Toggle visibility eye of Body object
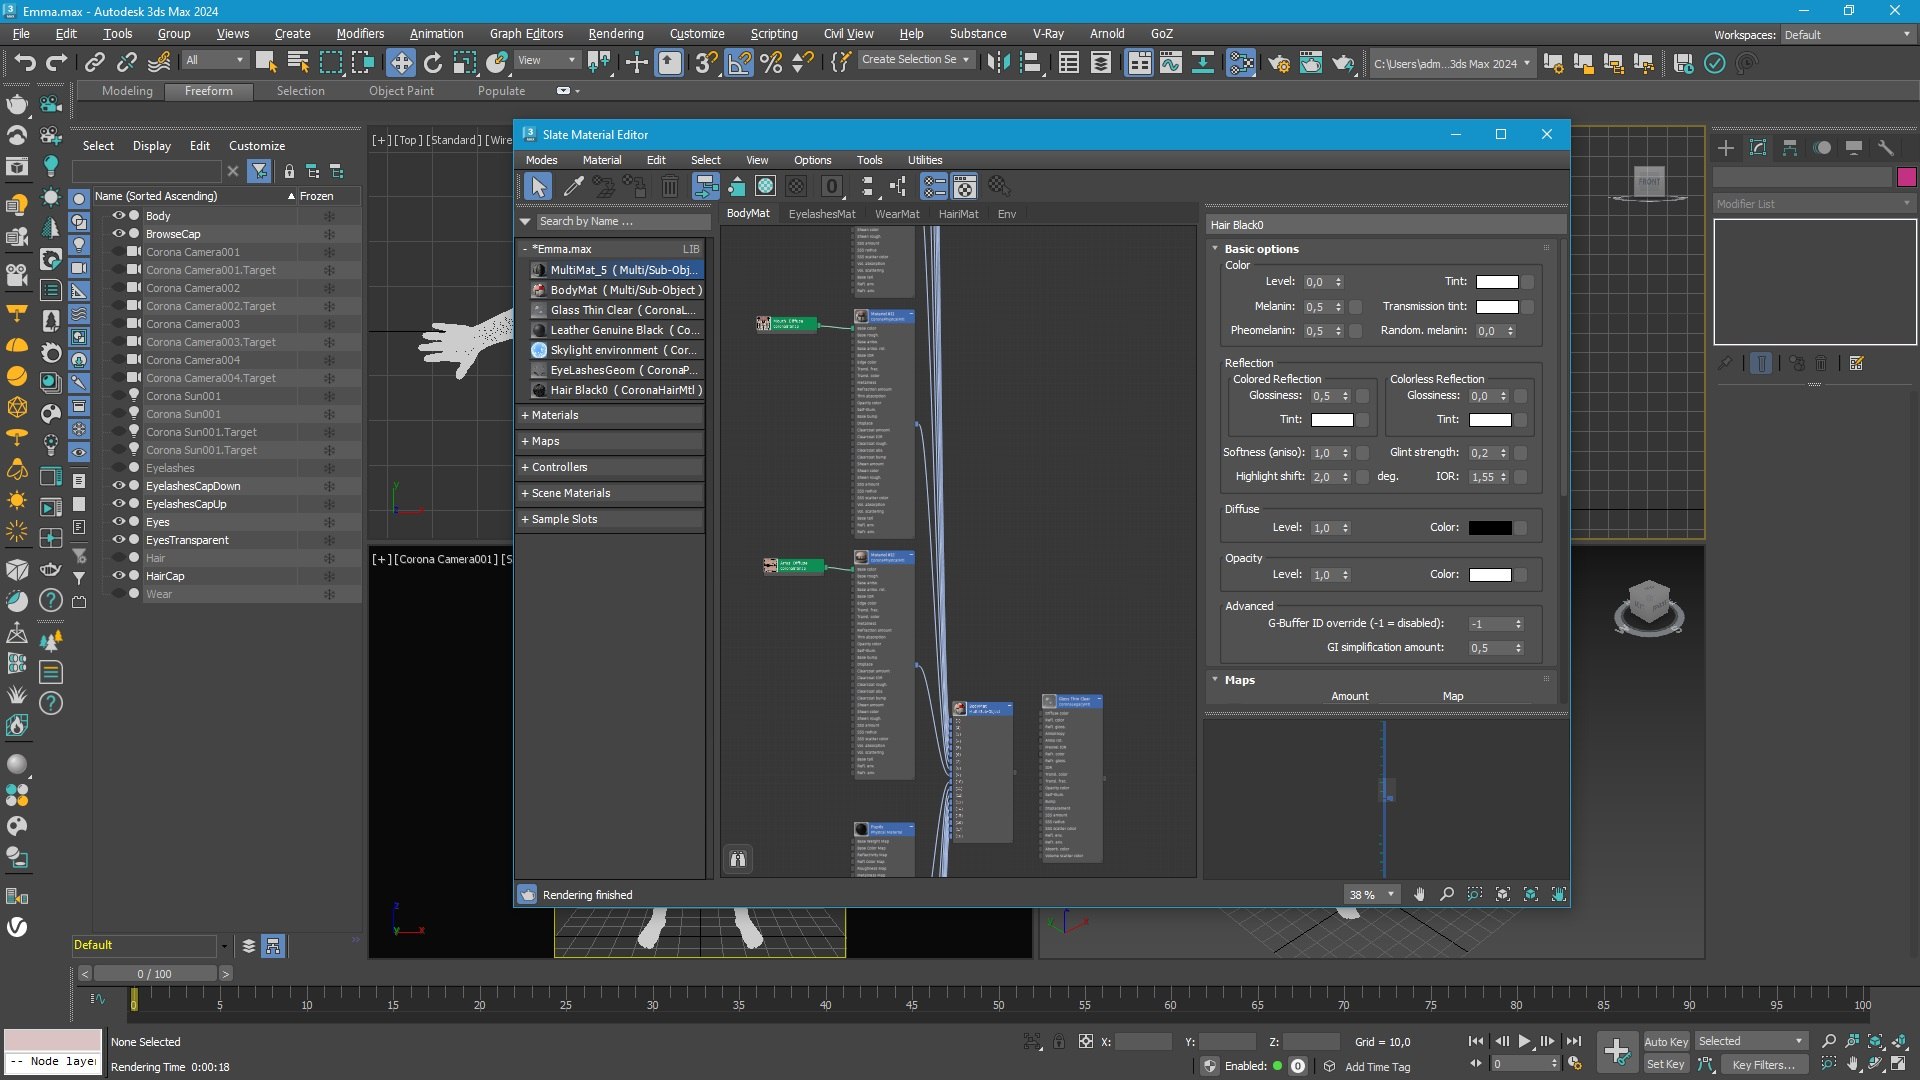The width and height of the screenshot is (1920, 1080). pos(118,216)
